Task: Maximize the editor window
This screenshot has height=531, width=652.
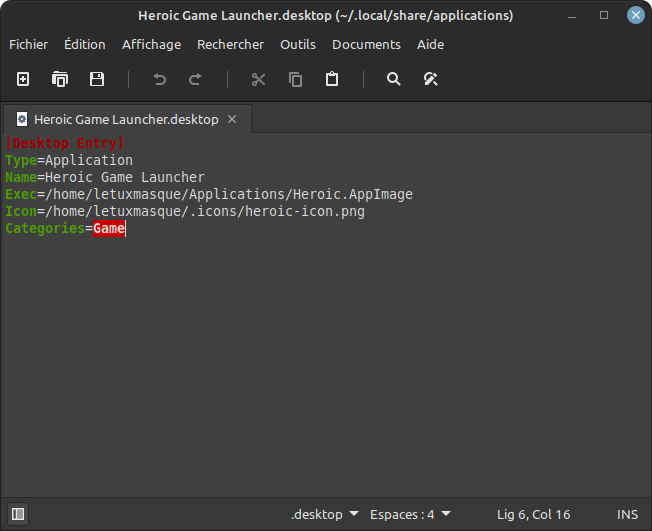Action: click(x=604, y=15)
